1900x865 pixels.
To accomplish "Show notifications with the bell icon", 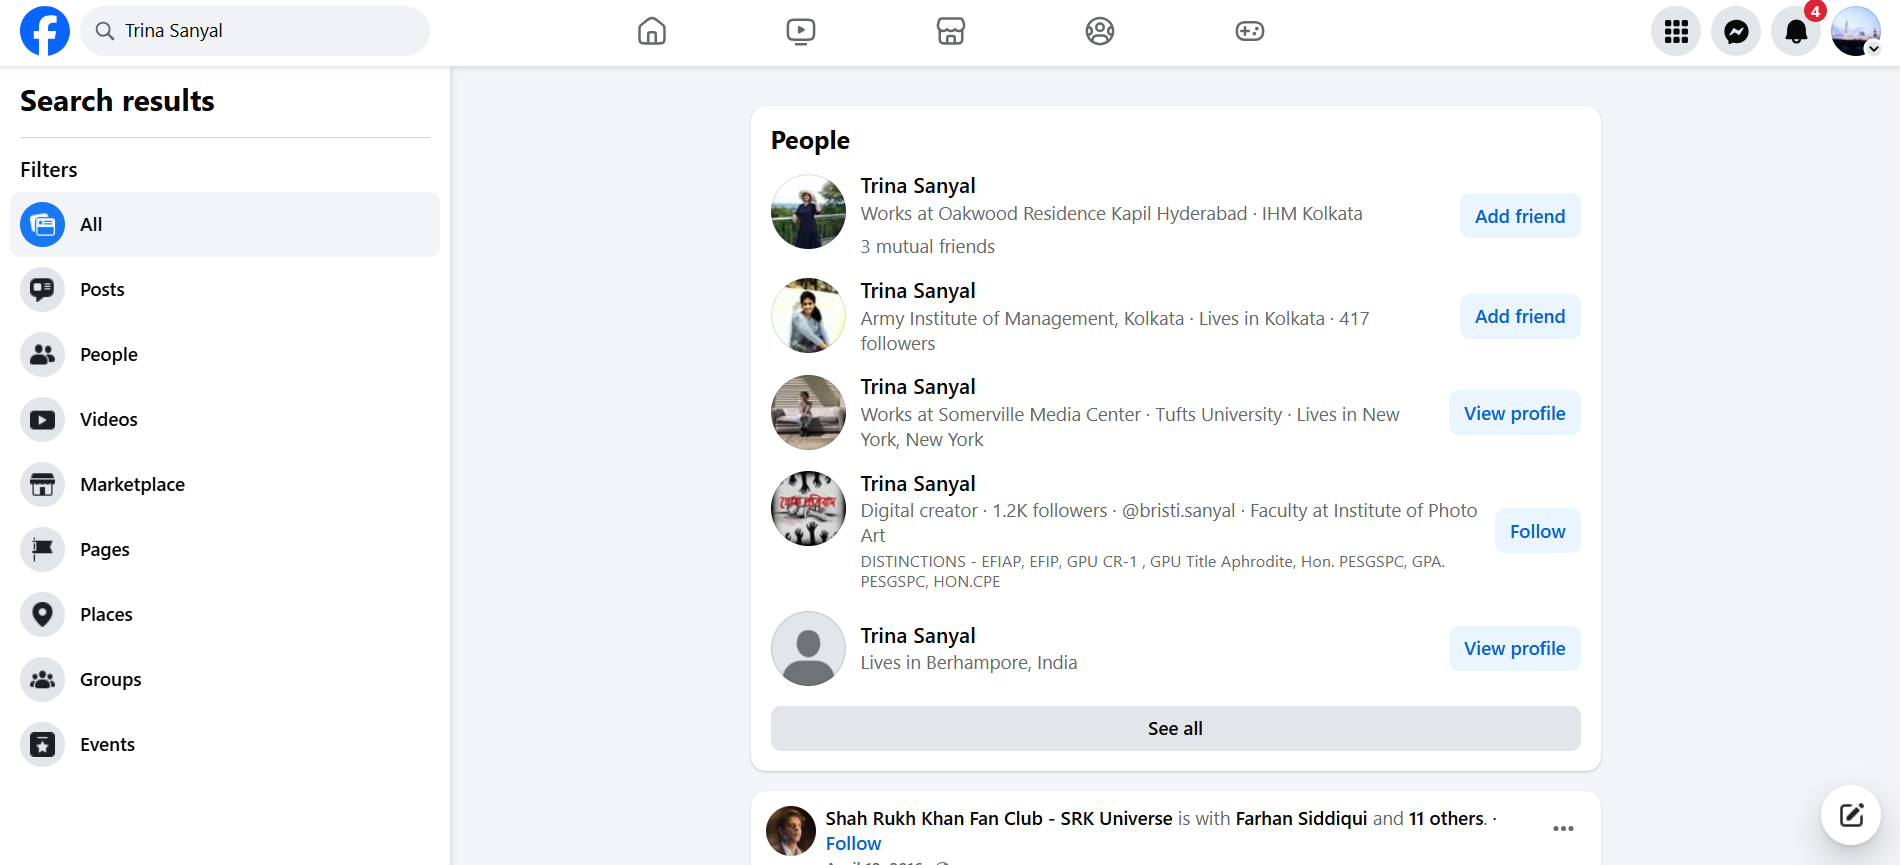I will (1795, 31).
